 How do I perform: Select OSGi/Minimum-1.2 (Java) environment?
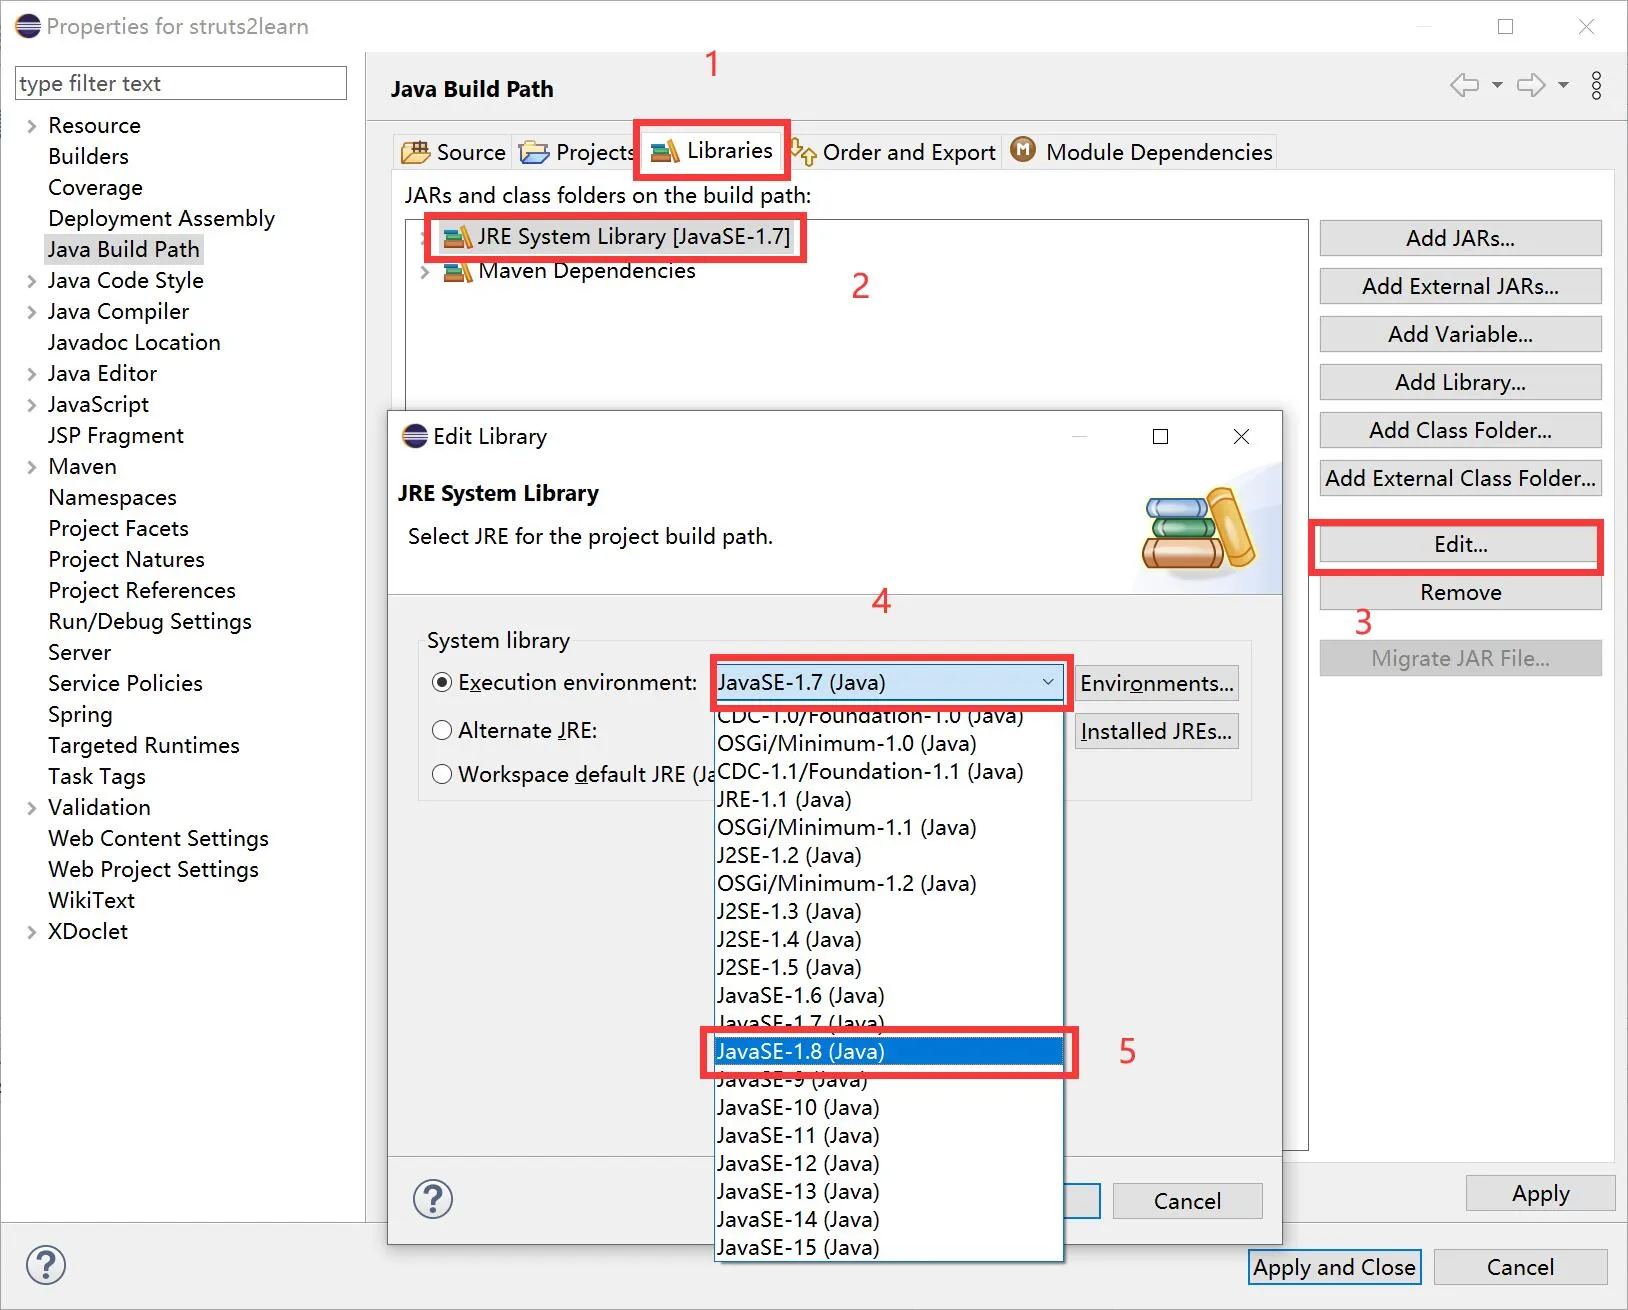point(889,883)
